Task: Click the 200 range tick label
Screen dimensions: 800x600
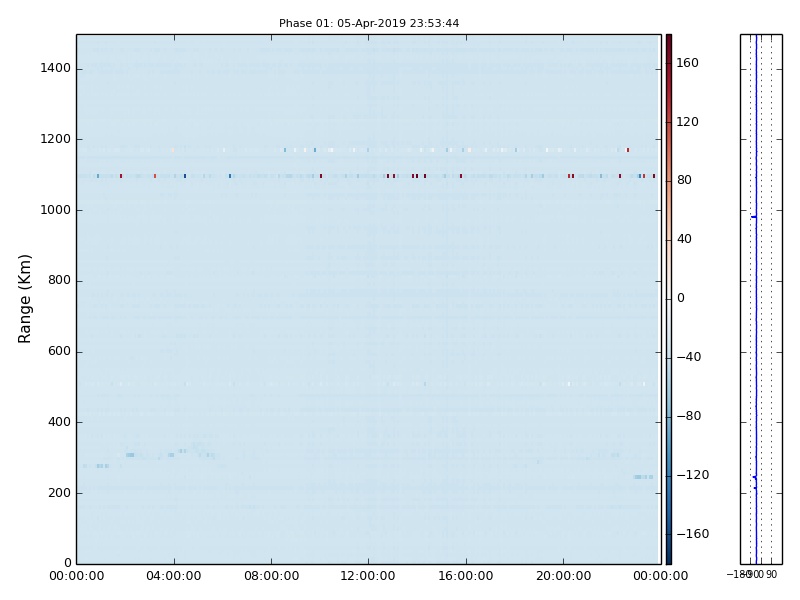Action: [59, 493]
